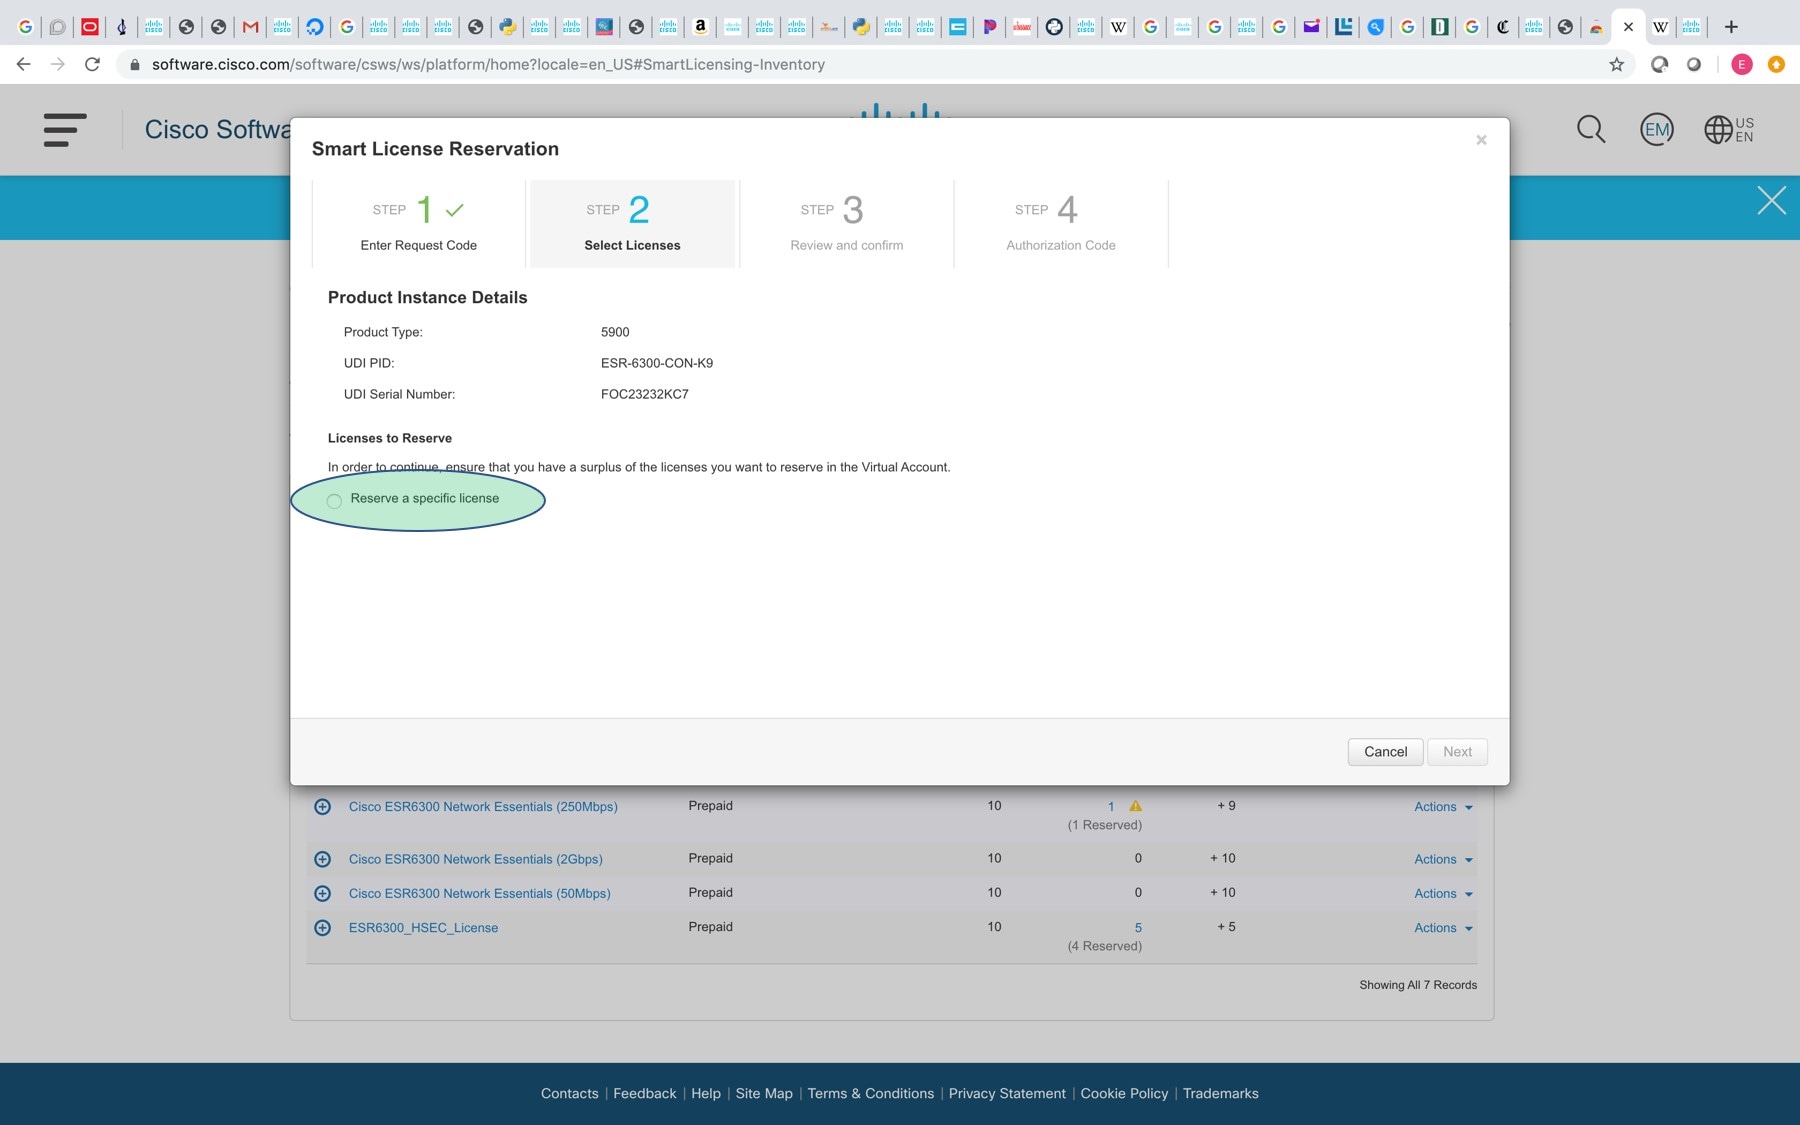Click the yellow warning icon for 250Mbps
The image size is (1800, 1125).
(1135, 806)
